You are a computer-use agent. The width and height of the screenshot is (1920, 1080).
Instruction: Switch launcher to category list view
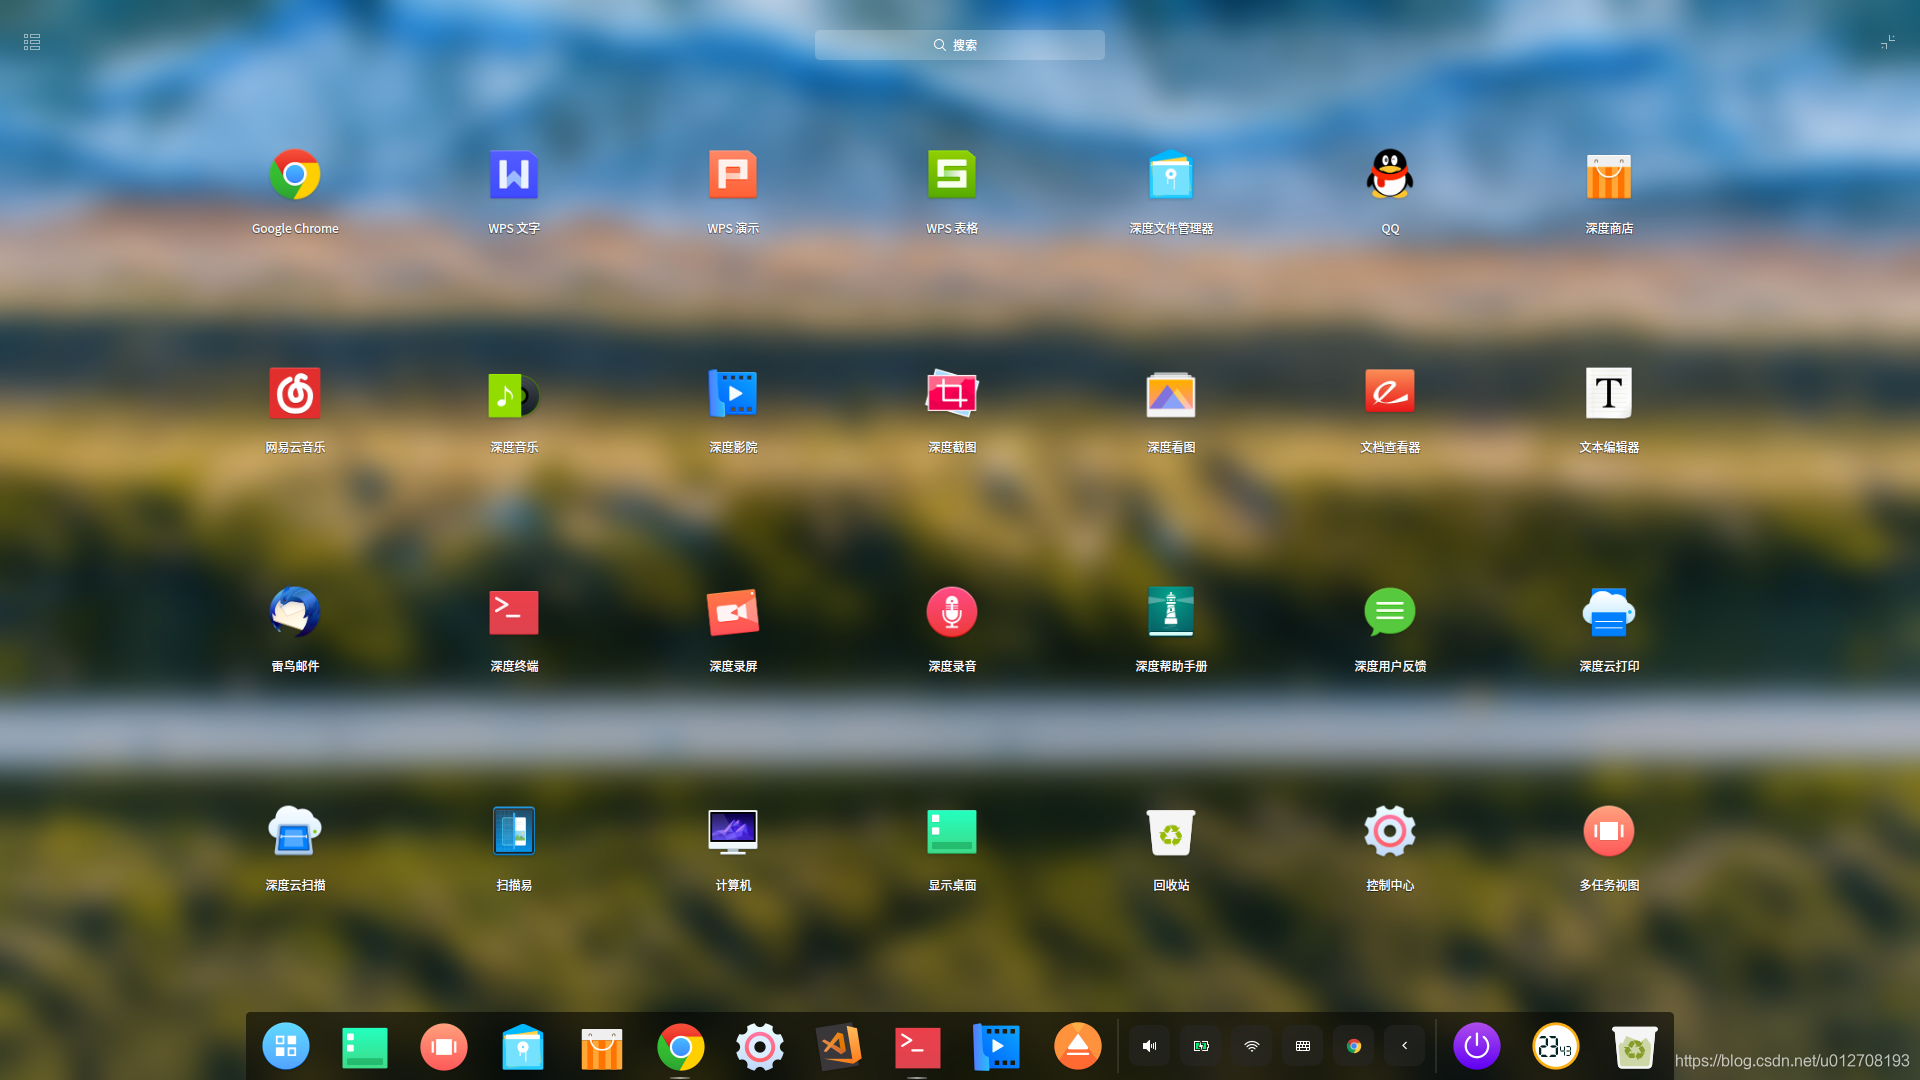pyautogui.click(x=32, y=42)
